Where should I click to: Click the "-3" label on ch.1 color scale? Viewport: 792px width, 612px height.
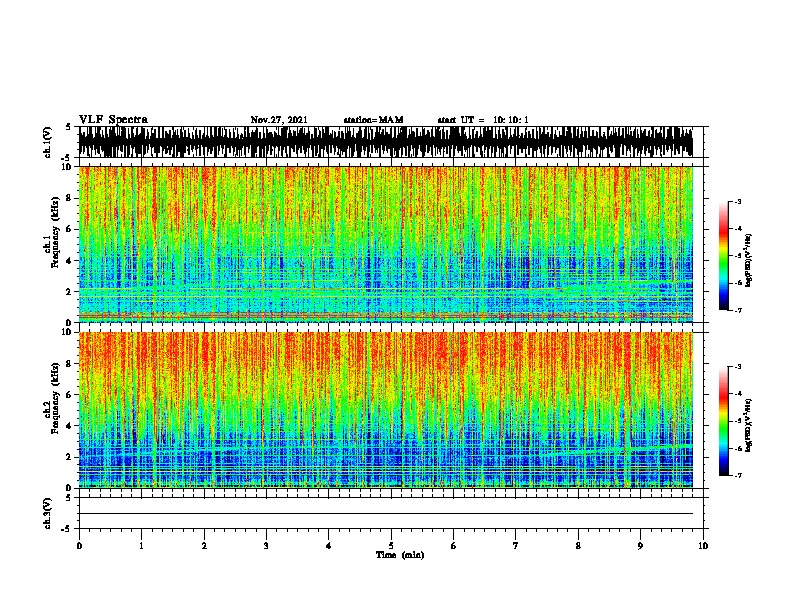pyautogui.click(x=738, y=201)
